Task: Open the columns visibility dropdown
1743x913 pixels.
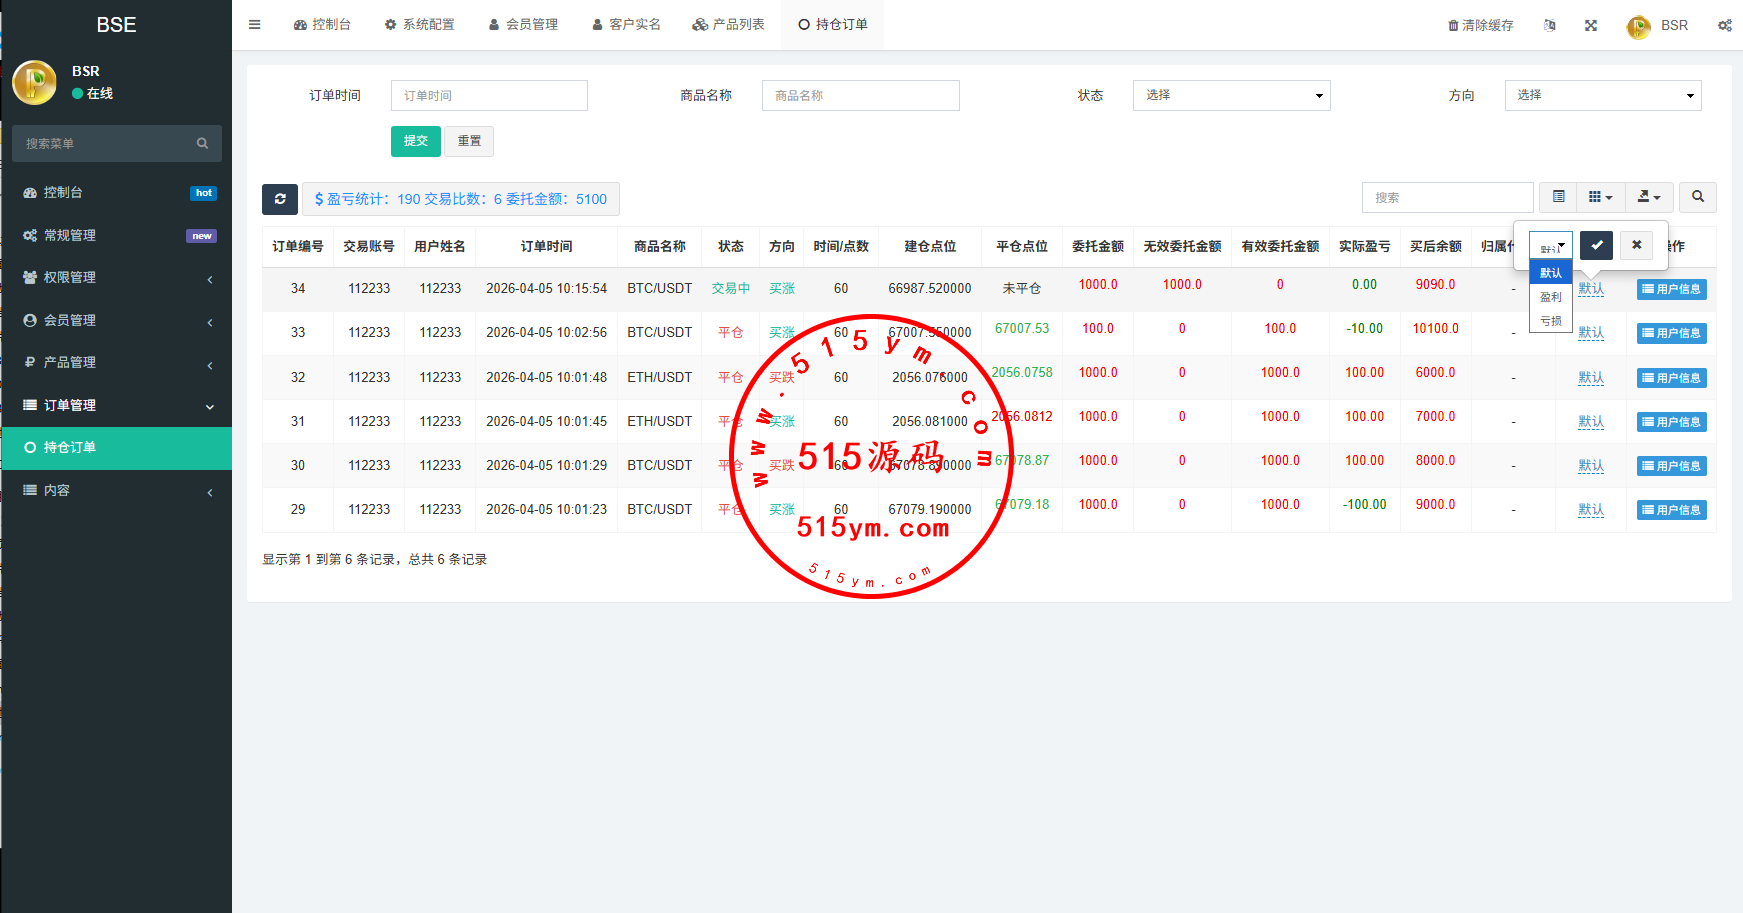Action: click(1600, 197)
